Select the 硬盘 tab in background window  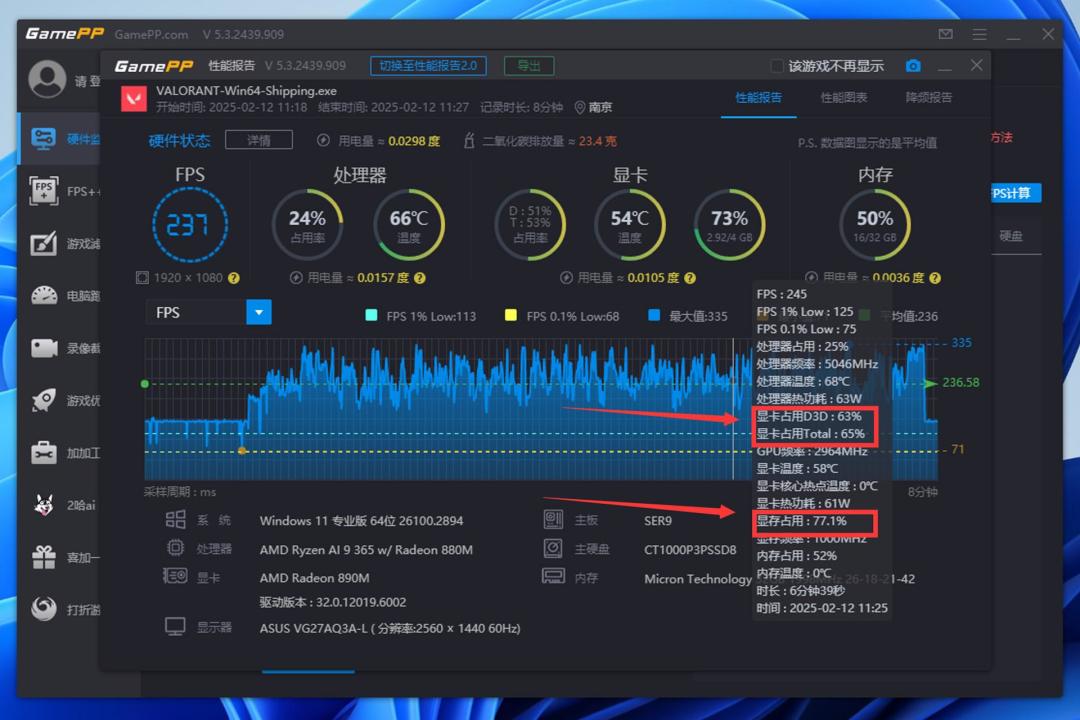click(x=1011, y=236)
